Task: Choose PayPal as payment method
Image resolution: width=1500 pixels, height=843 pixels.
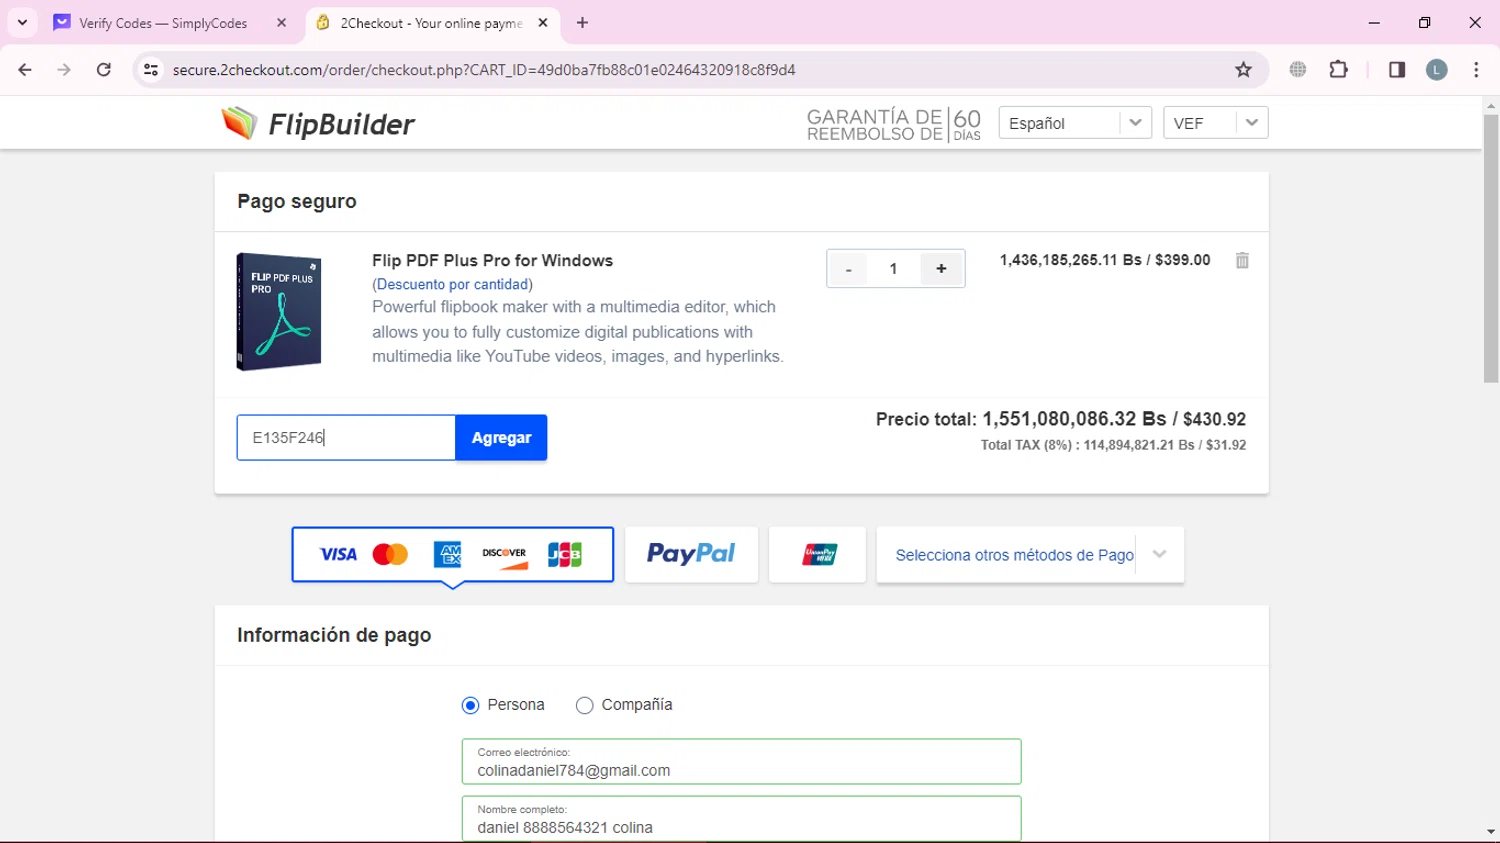Action: [x=691, y=554]
